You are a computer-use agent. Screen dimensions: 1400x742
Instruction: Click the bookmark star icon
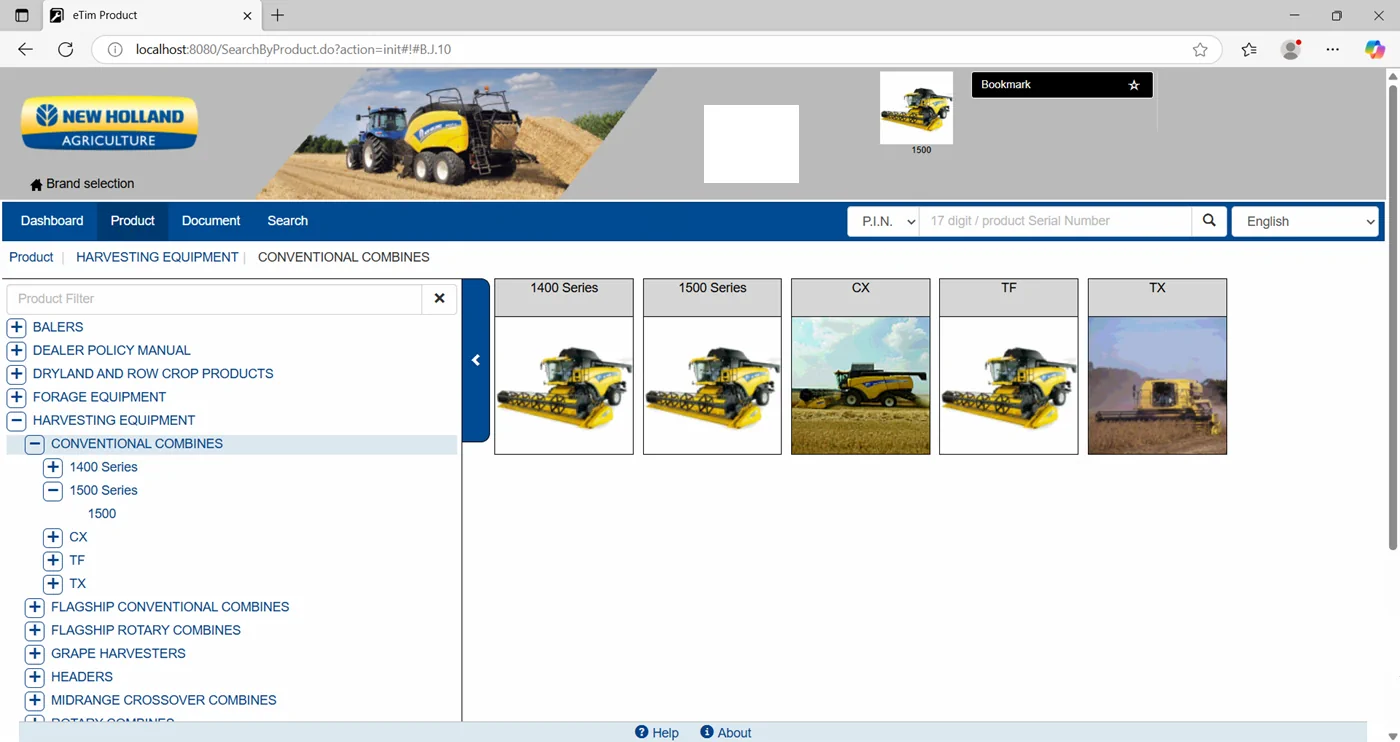tap(1134, 85)
